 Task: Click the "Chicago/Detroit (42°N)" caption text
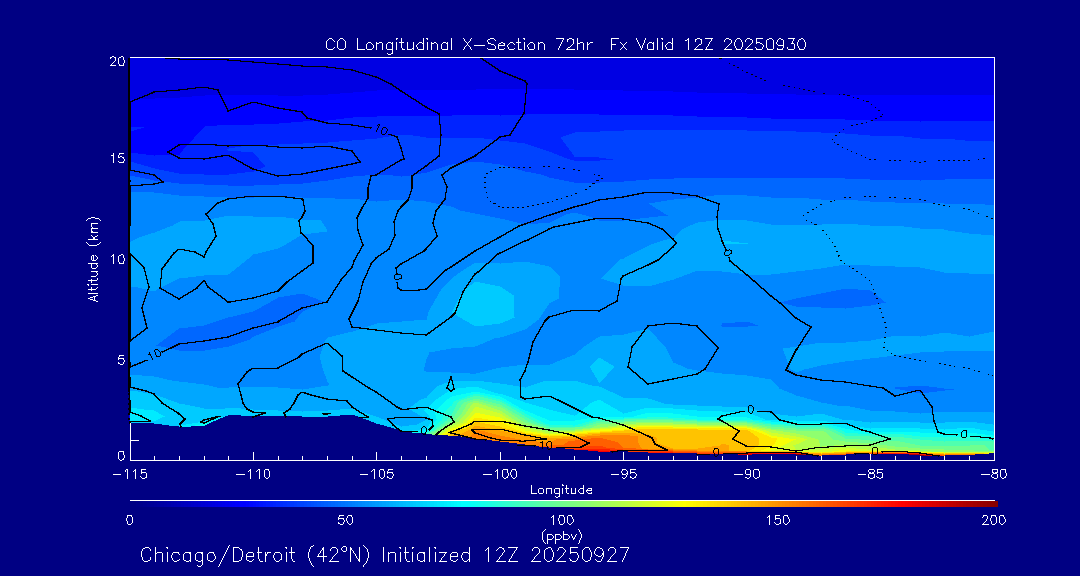pos(256,555)
